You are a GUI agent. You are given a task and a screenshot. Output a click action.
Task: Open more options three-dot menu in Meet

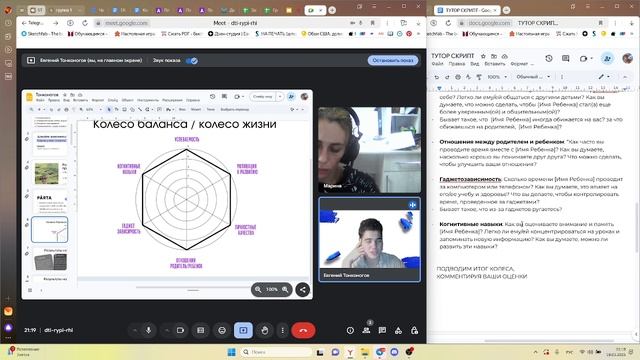(x=282, y=330)
